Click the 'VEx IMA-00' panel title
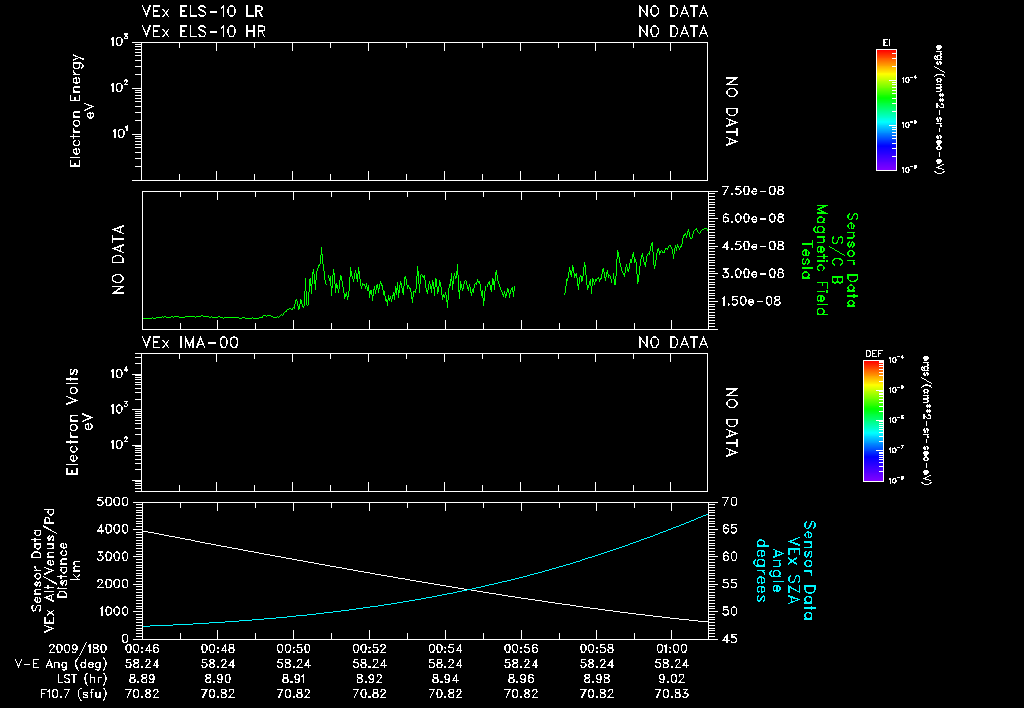Viewport: 1024px width, 708px height. point(190,342)
